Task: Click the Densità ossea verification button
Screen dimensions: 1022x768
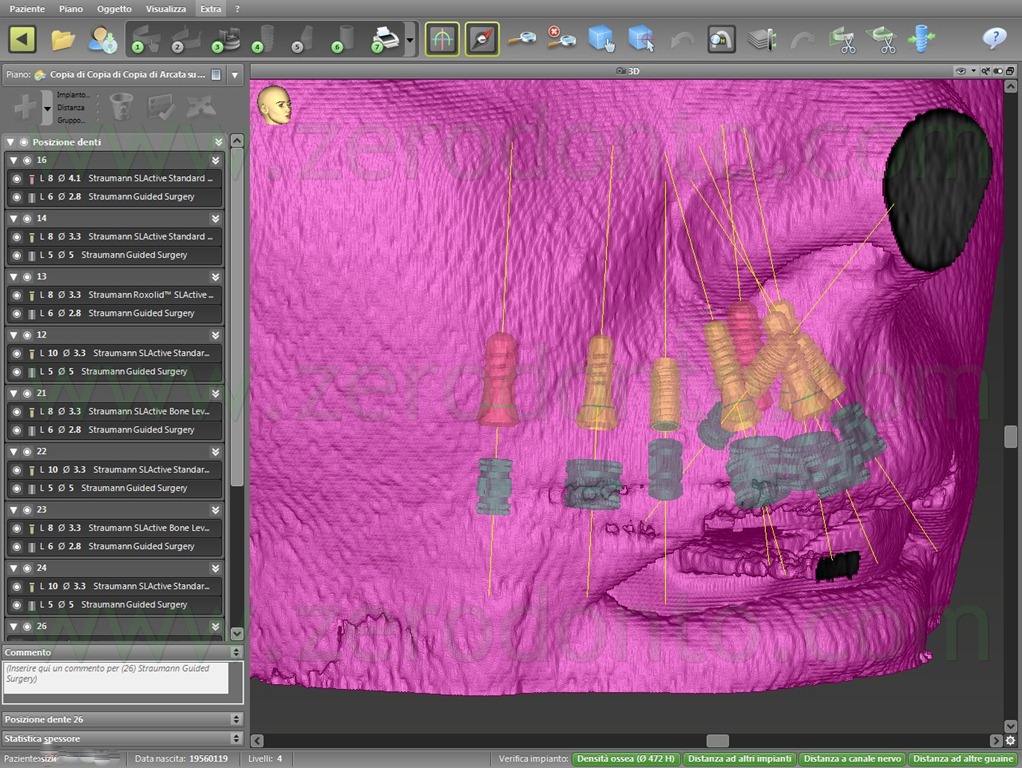Action: pyautogui.click(x=626, y=759)
